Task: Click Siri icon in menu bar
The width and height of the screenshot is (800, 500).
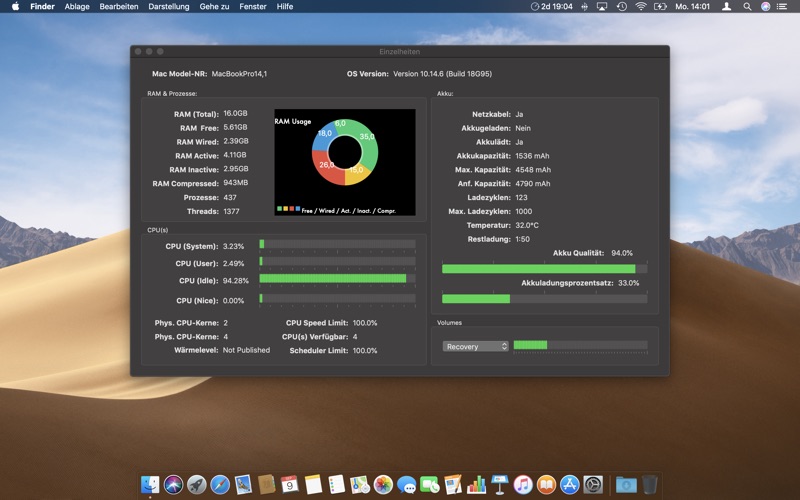Action: pos(765,6)
